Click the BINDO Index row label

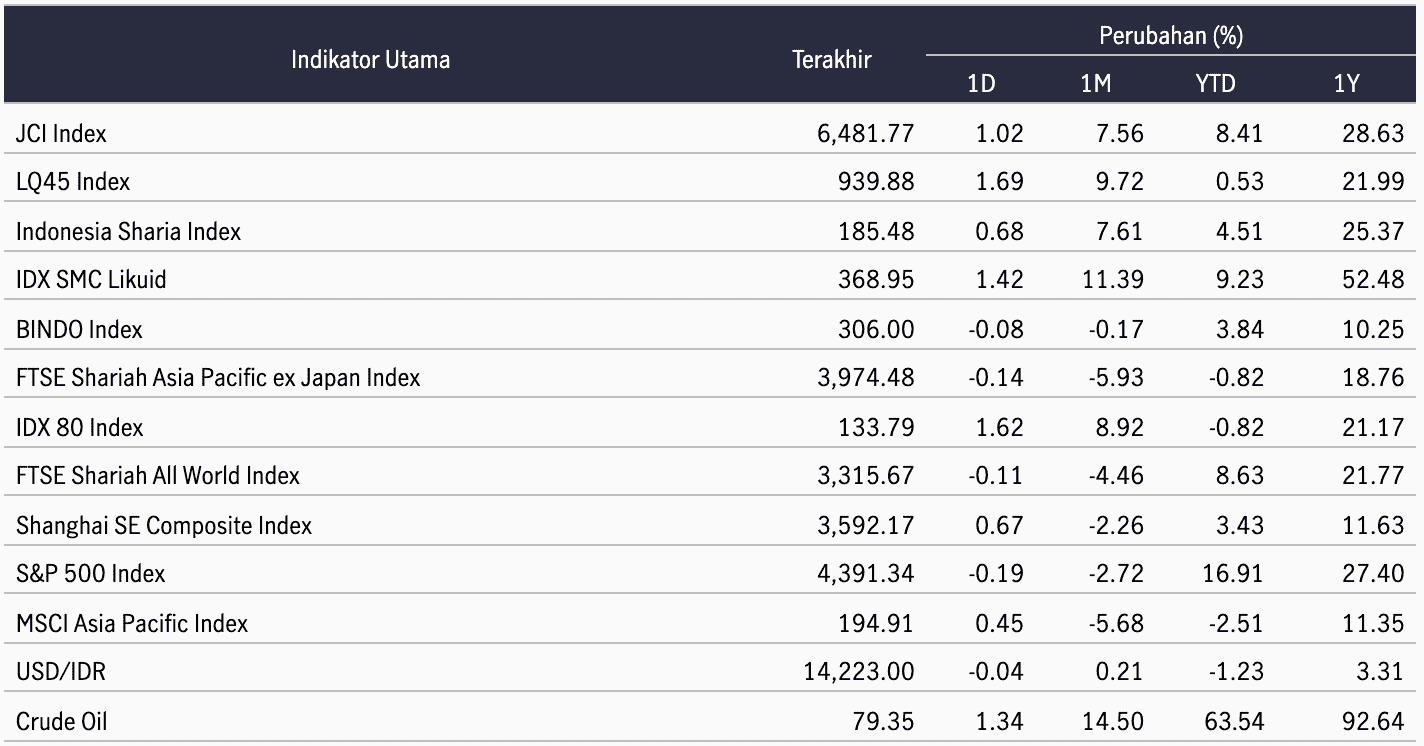coord(79,329)
